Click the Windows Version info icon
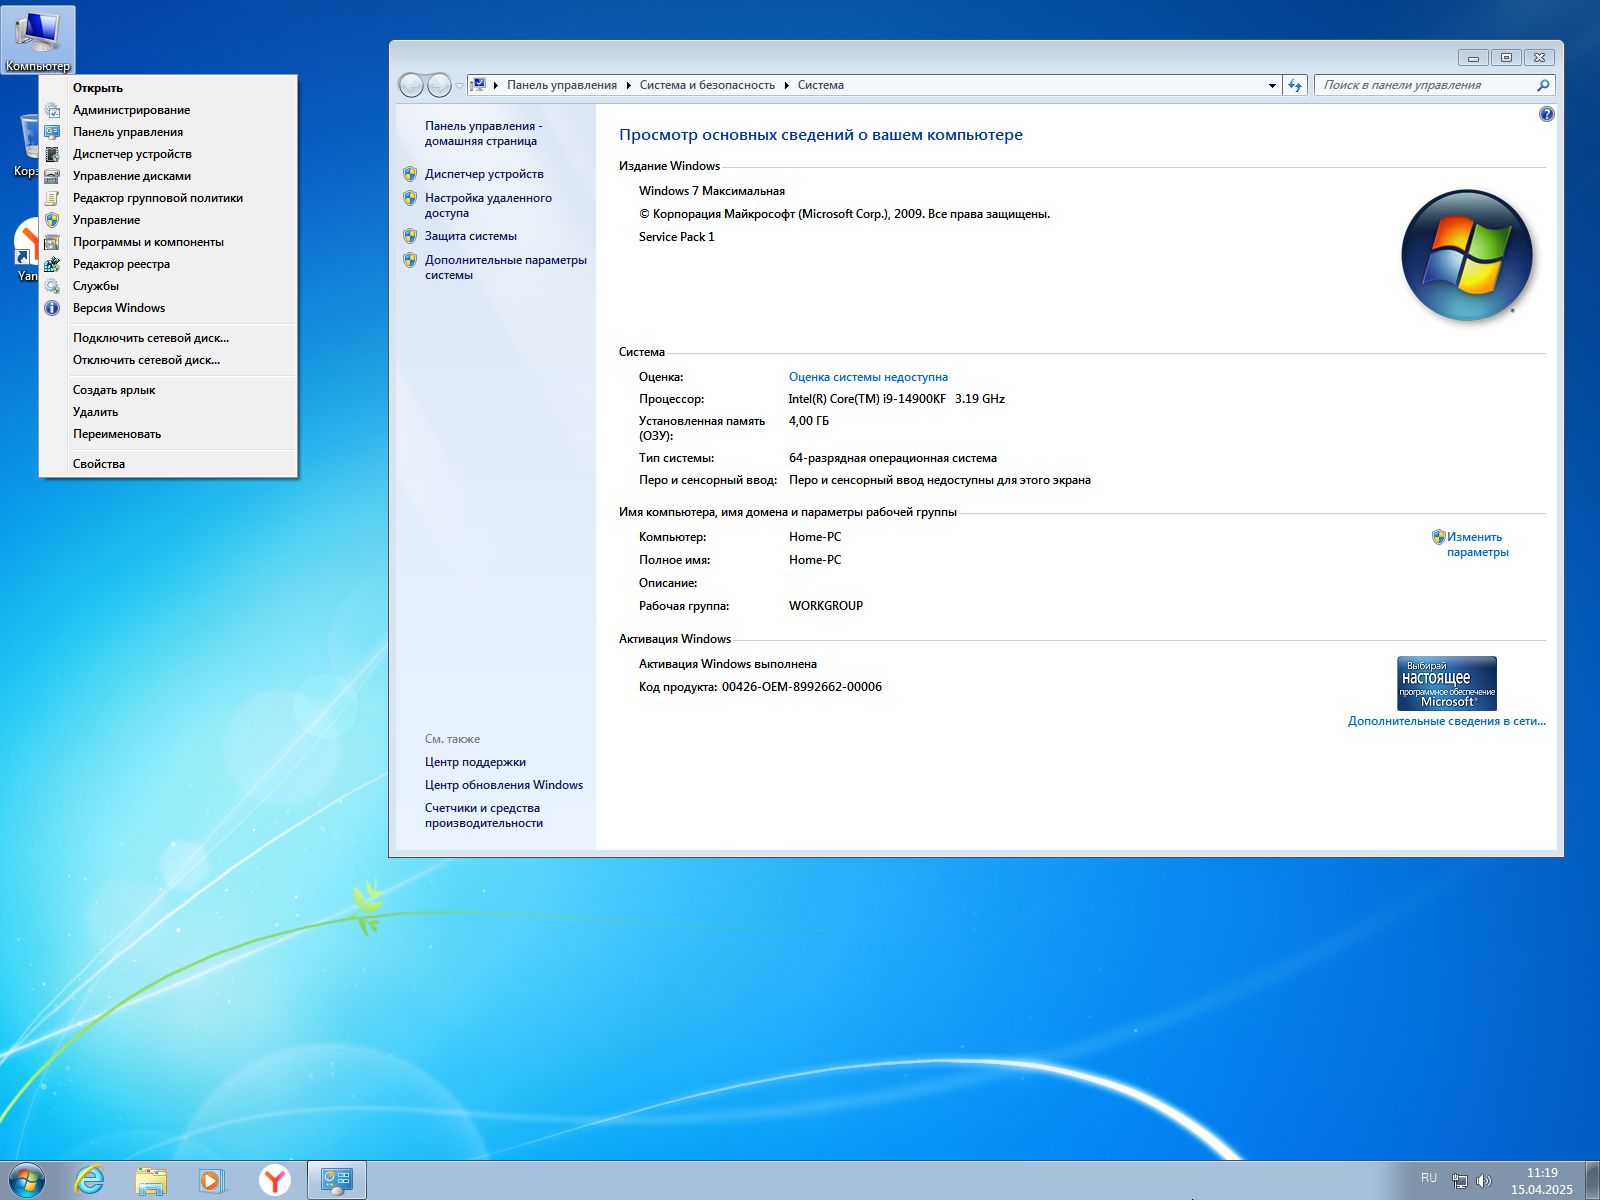The image size is (1600, 1200). tap(52, 308)
